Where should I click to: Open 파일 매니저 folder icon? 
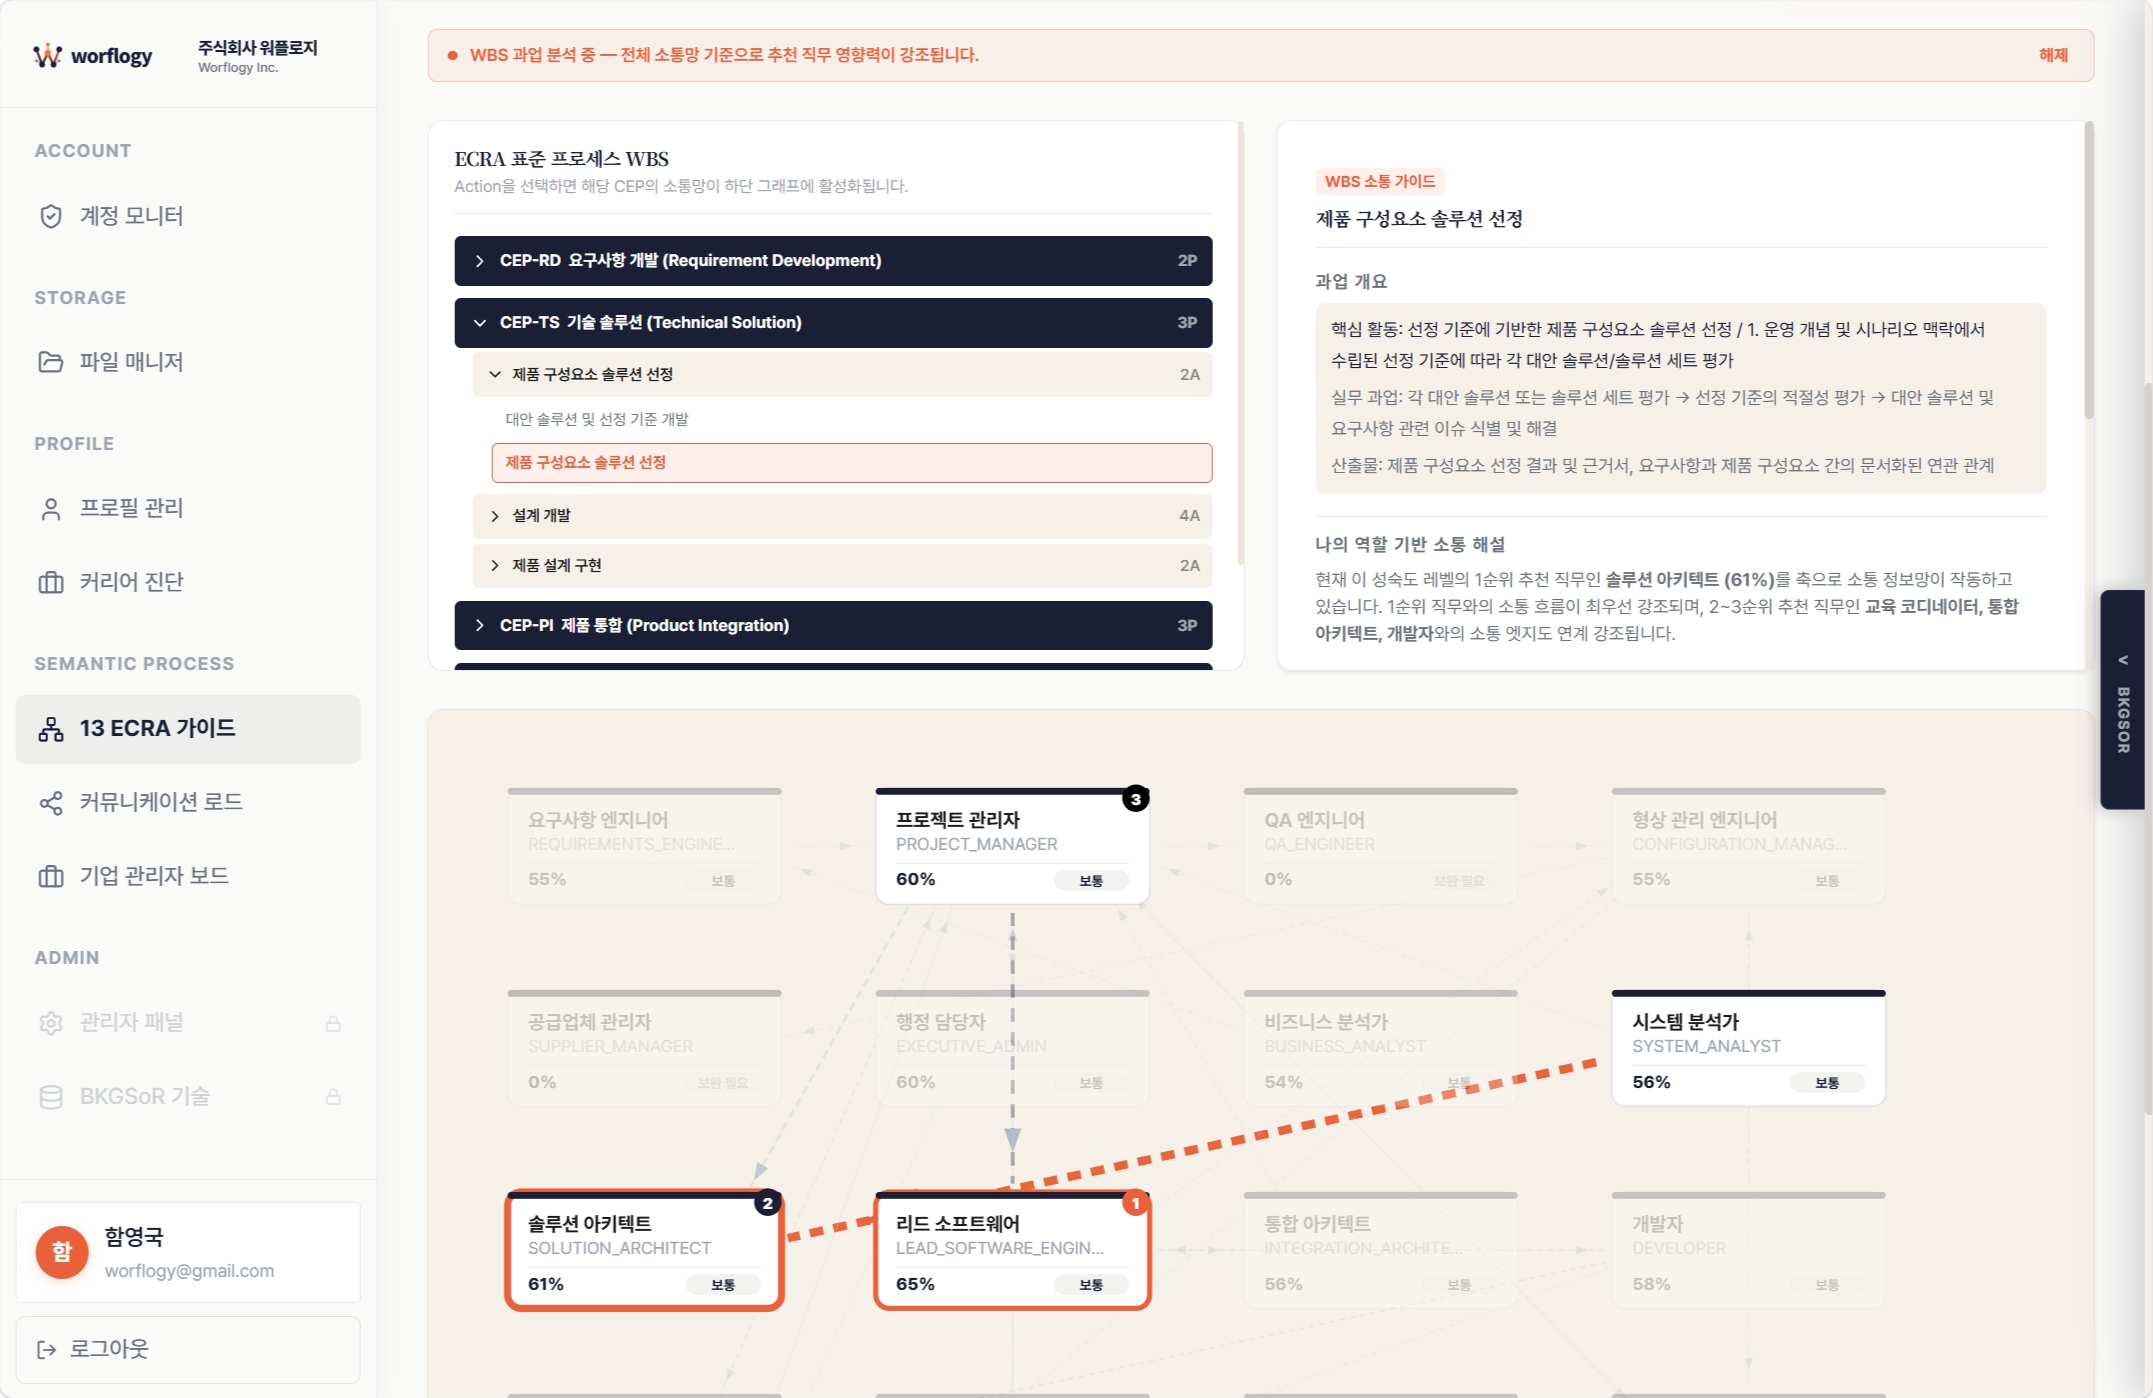pos(51,362)
